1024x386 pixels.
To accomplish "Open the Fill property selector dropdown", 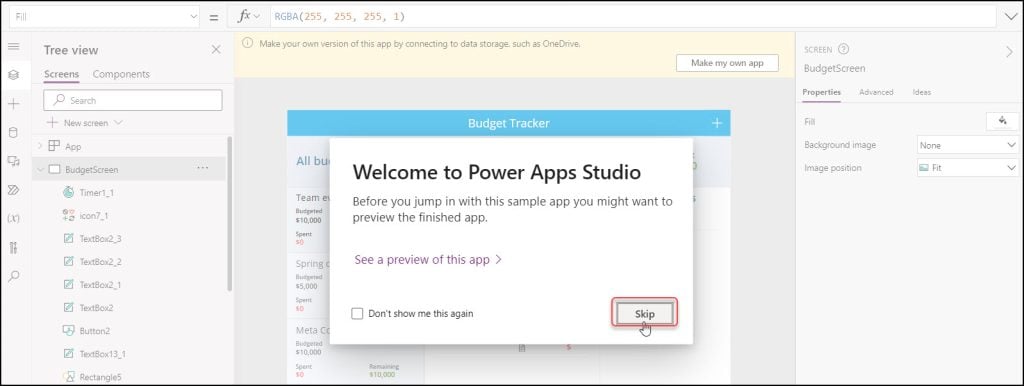I will pyautogui.click(x=104, y=17).
